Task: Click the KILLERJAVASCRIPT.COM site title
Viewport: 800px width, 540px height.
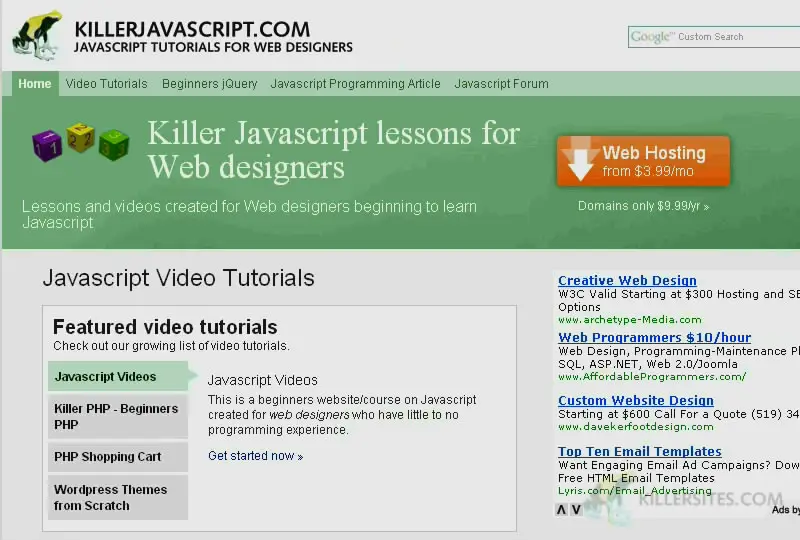Action: click(192, 30)
